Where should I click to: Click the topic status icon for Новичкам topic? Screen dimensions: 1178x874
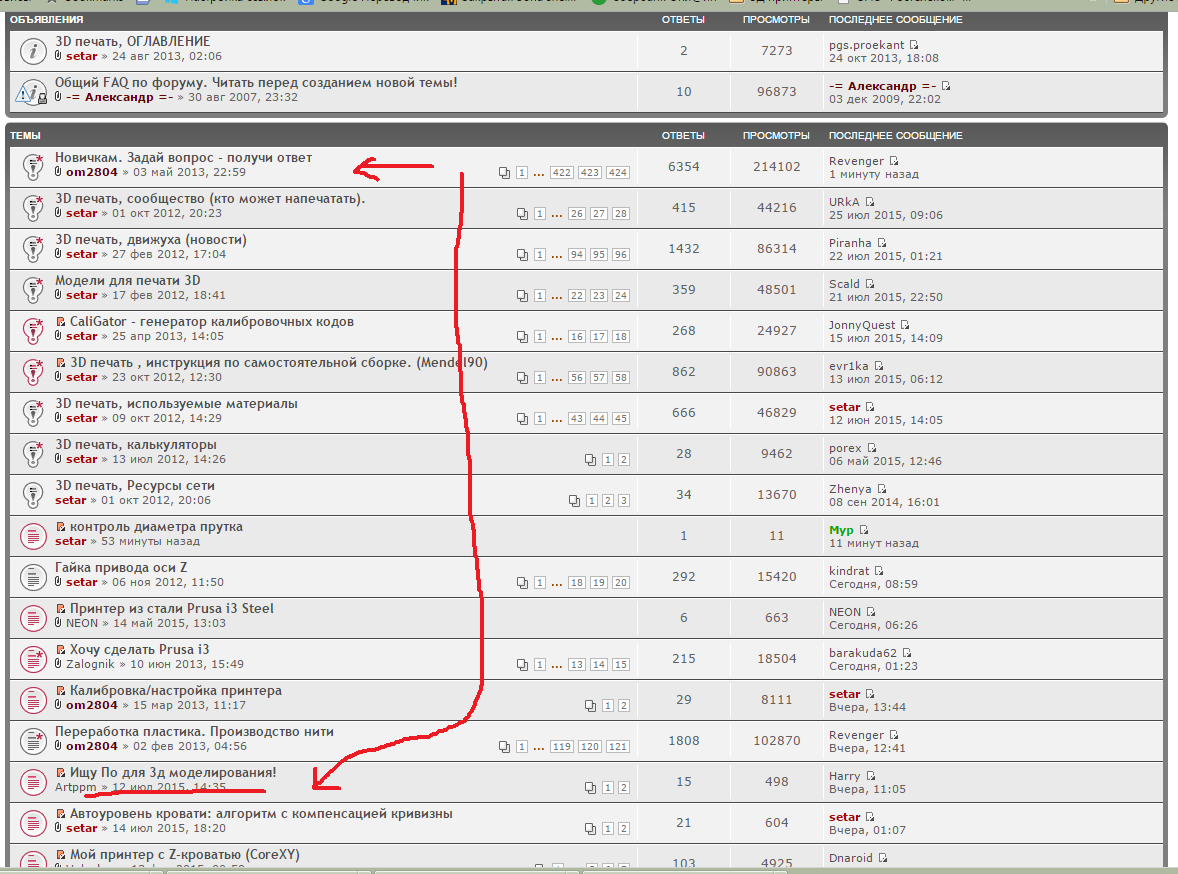click(32, 167)
